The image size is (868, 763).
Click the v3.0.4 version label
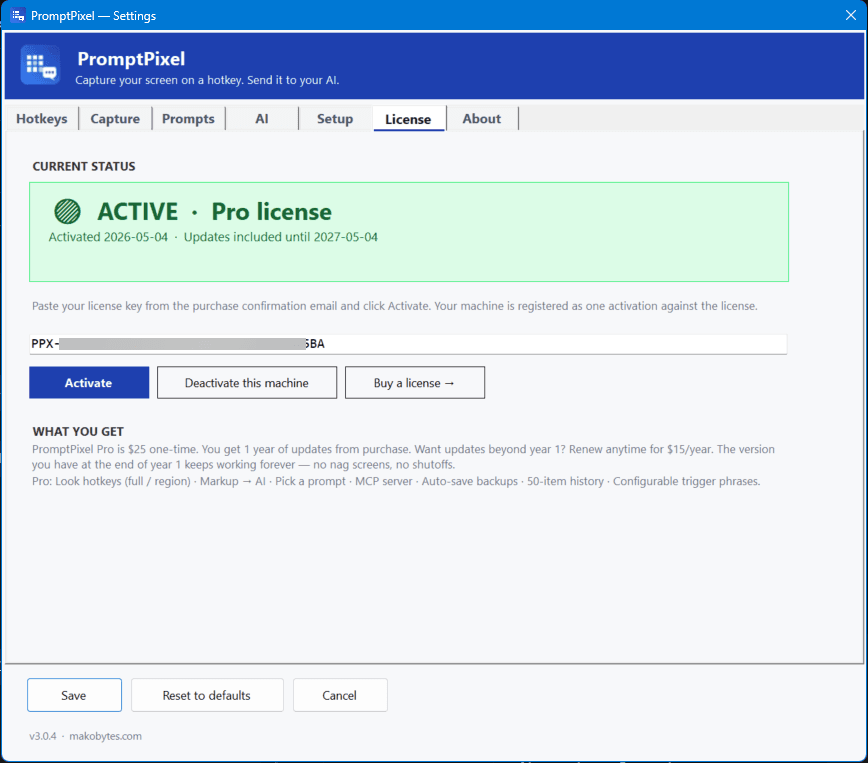43,736
